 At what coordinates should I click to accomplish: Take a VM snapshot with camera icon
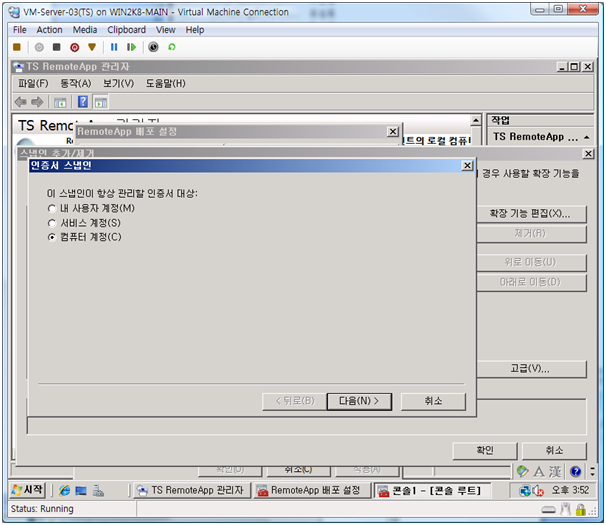[x=153, y=47]
